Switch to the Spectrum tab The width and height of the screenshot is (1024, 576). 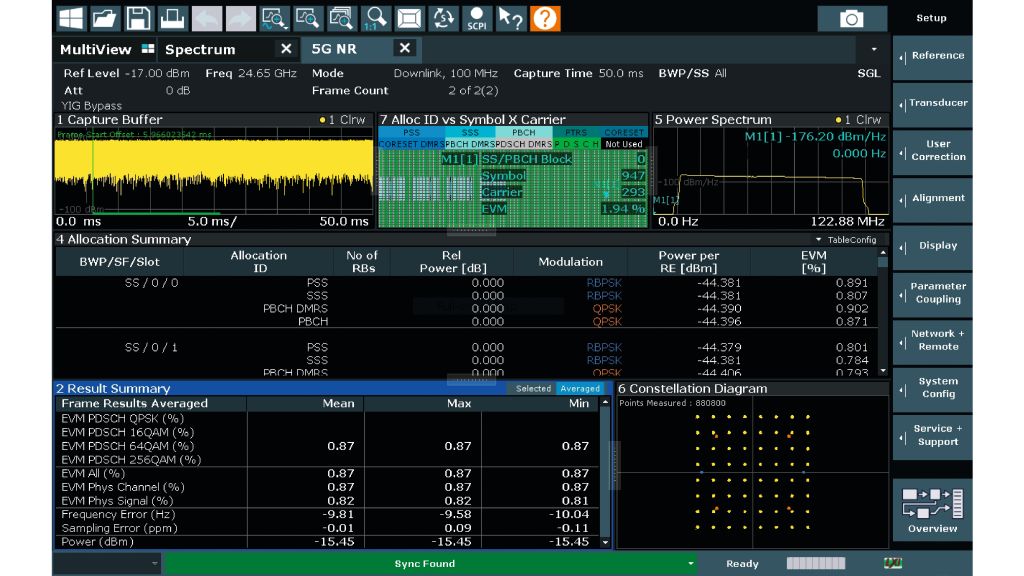tap(200, 49)
